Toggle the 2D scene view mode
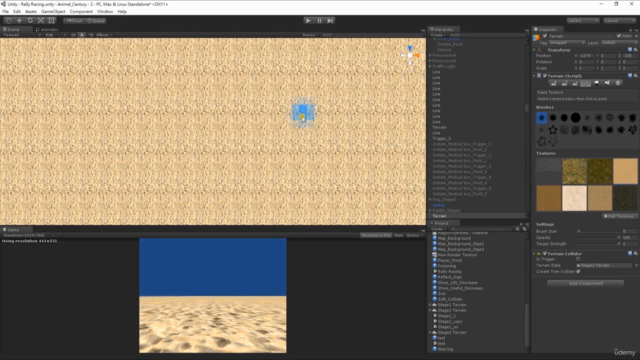The width and height of the screenshot is (640, 360). pos(73,35)
